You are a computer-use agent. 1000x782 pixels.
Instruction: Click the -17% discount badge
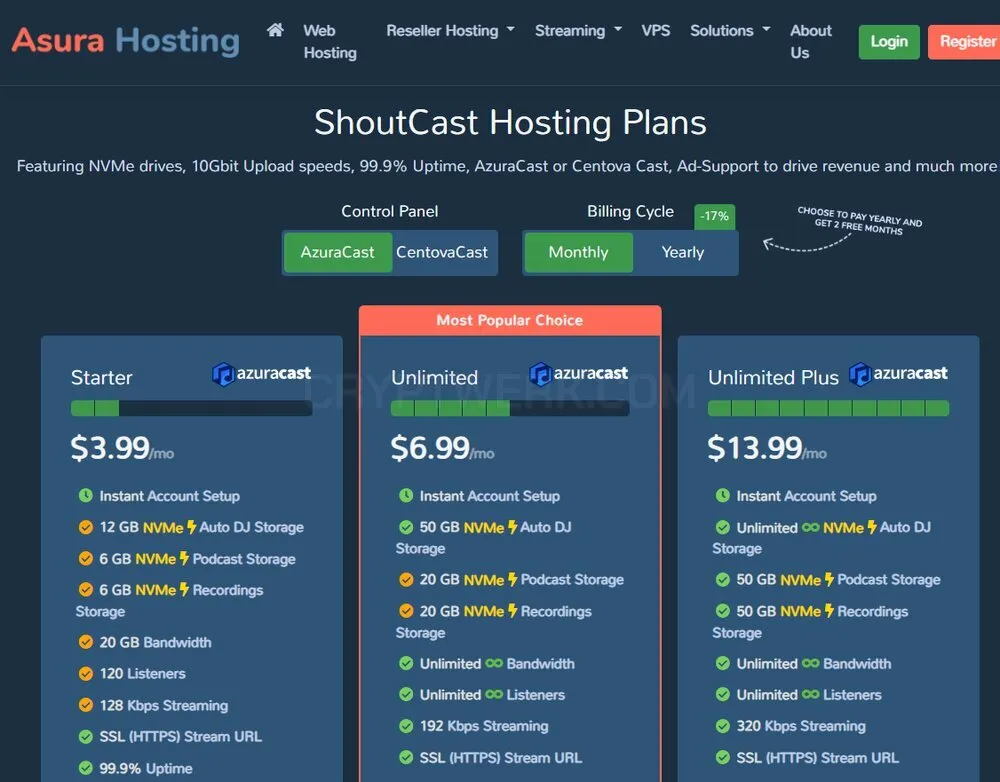coord(714,216)
